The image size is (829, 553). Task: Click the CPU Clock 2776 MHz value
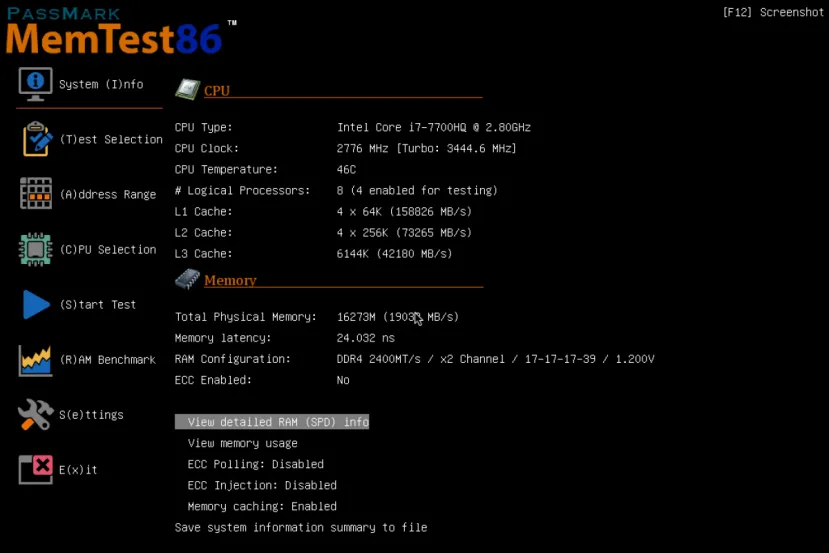(426, 149)
